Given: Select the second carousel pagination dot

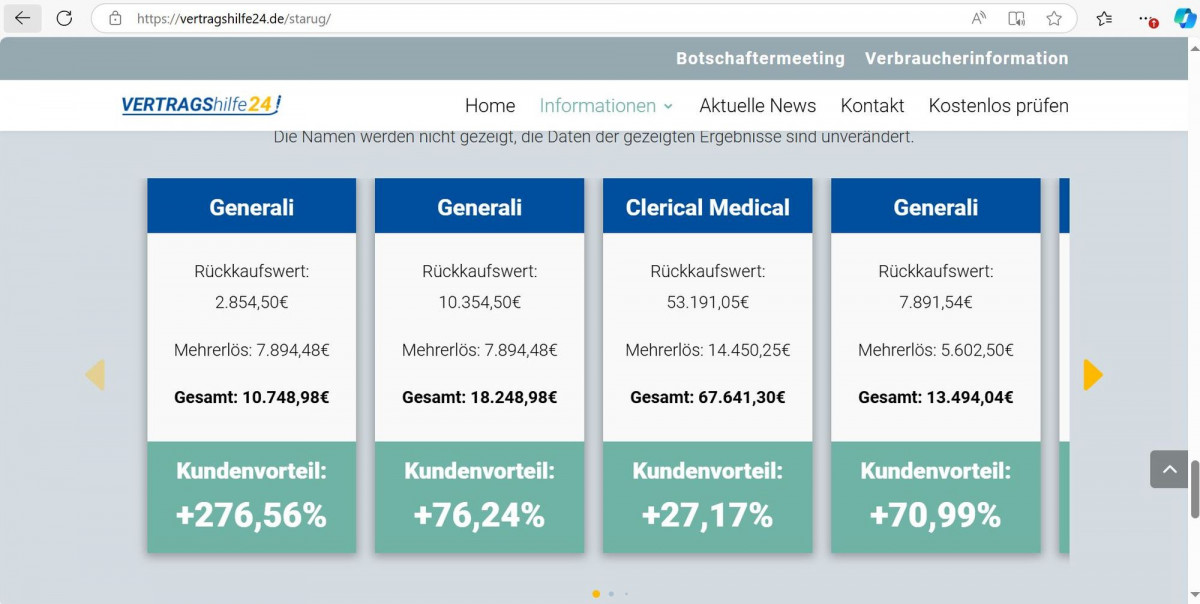Looking at the screenshot, I should tap(611, 594).
